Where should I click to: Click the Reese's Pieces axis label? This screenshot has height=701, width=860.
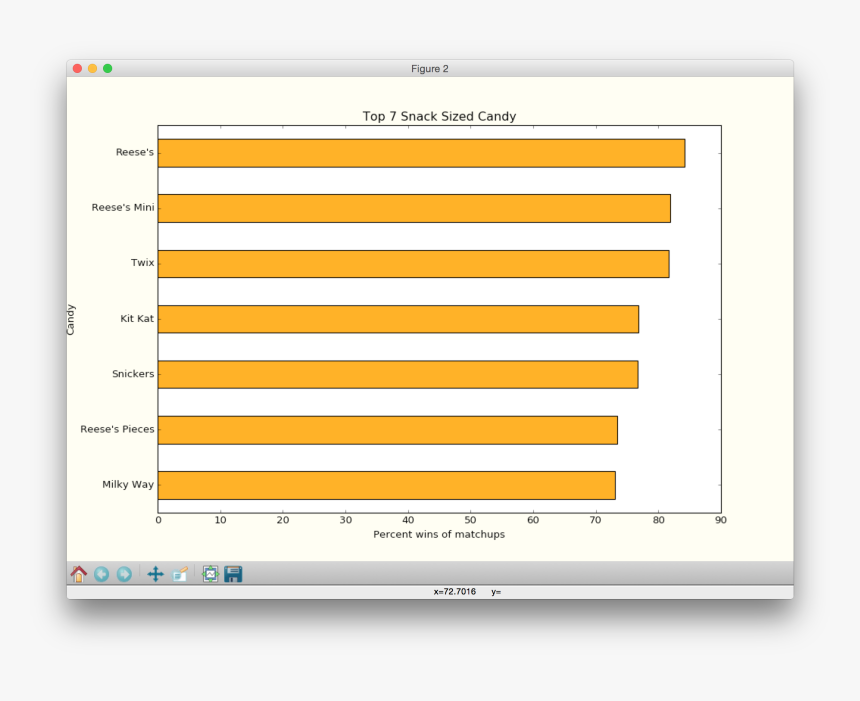[117, 429]
